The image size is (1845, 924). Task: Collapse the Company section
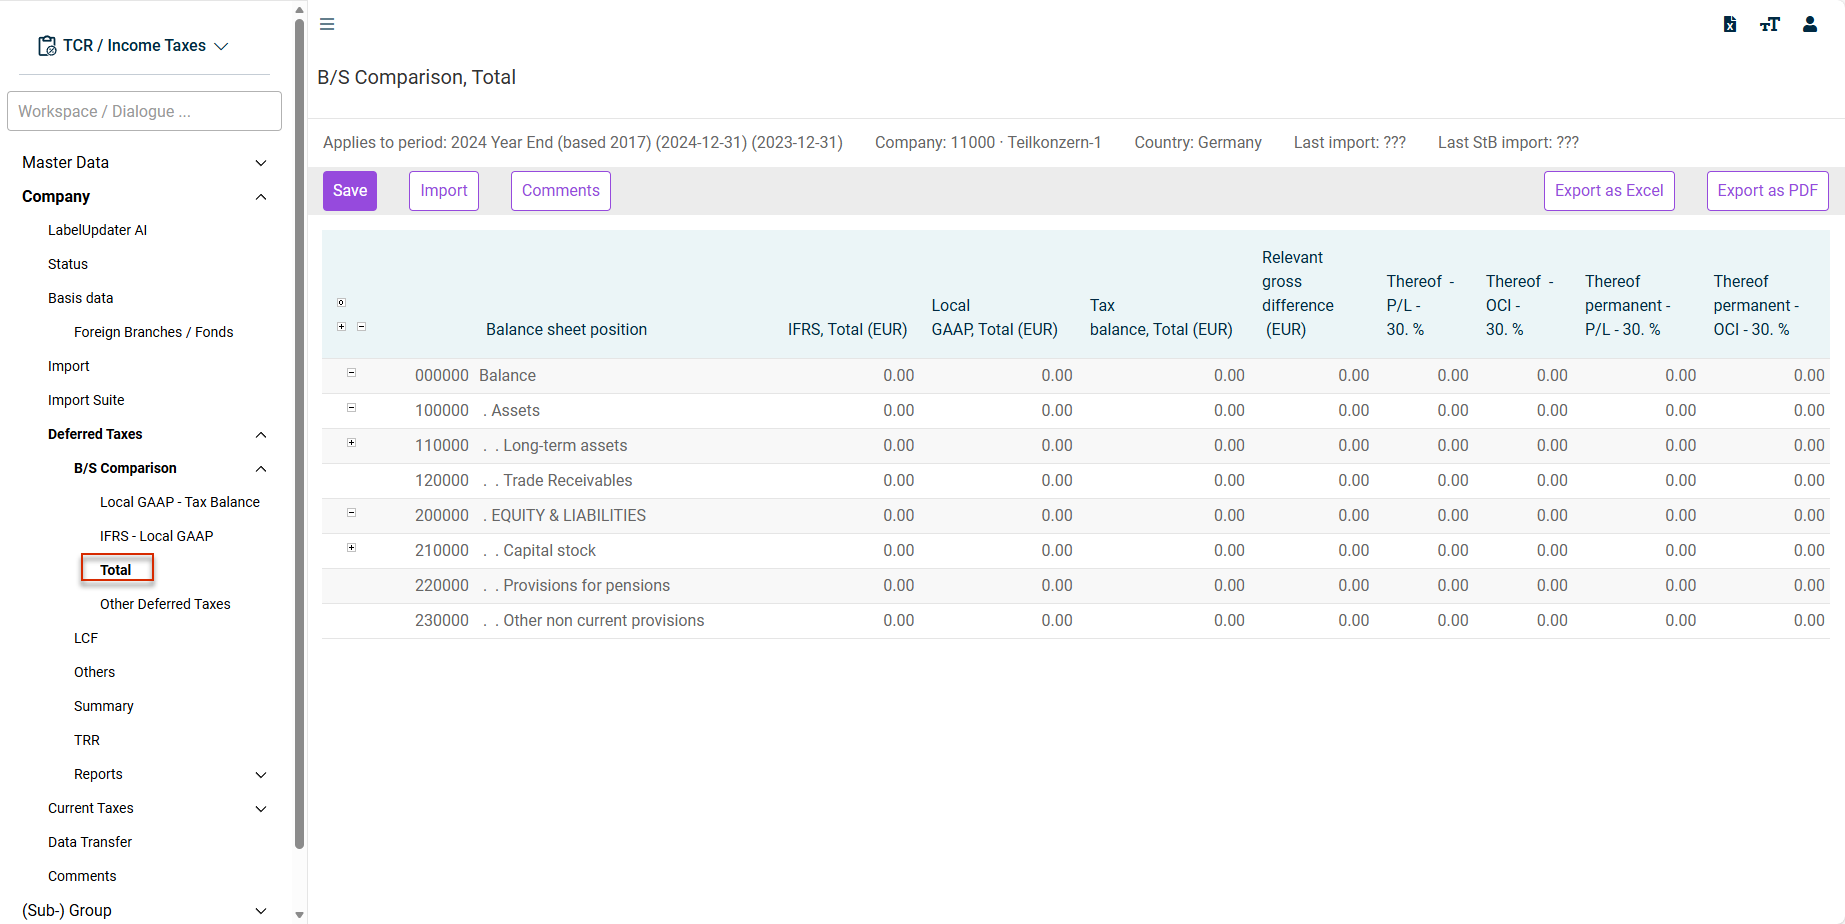[x=261, y=197]
